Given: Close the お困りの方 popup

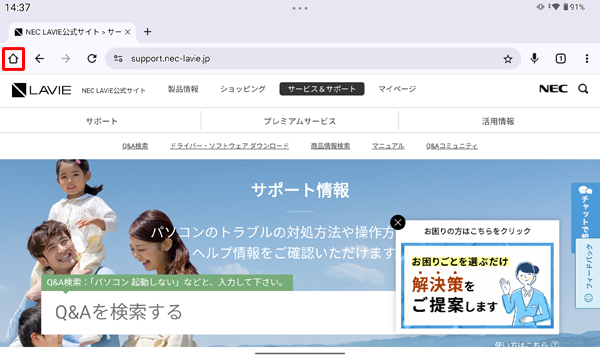Looking at the screenshot, I should pos(398,222).
